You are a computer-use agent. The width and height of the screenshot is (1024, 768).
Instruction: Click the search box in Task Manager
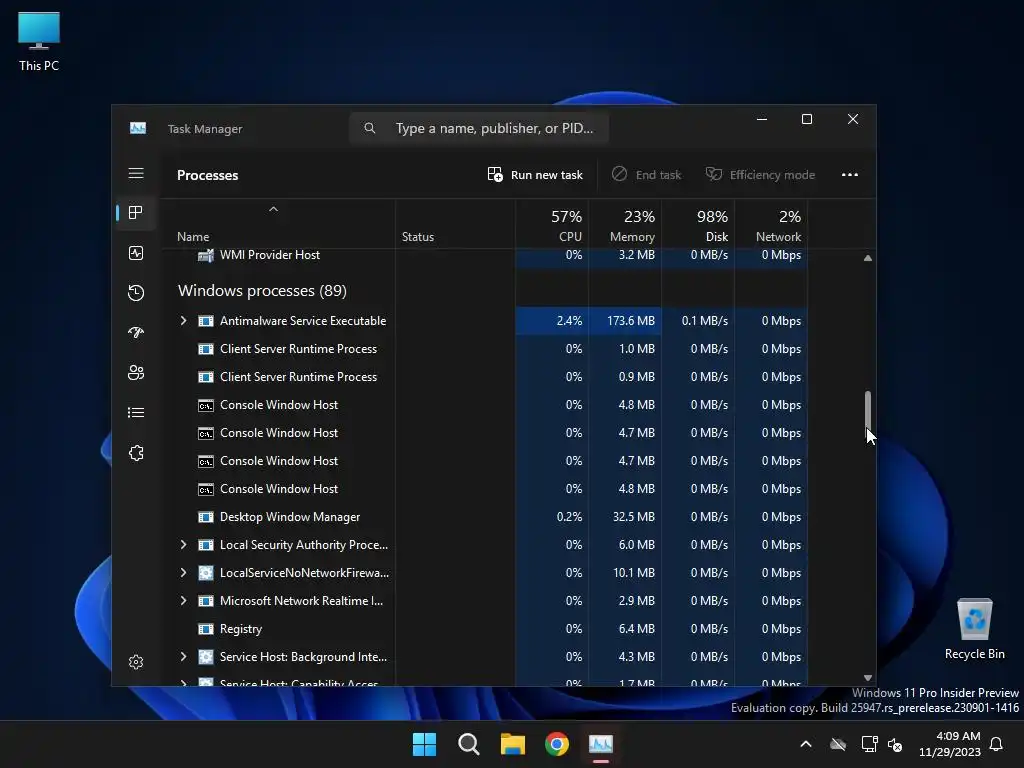(x=479, y=128)
